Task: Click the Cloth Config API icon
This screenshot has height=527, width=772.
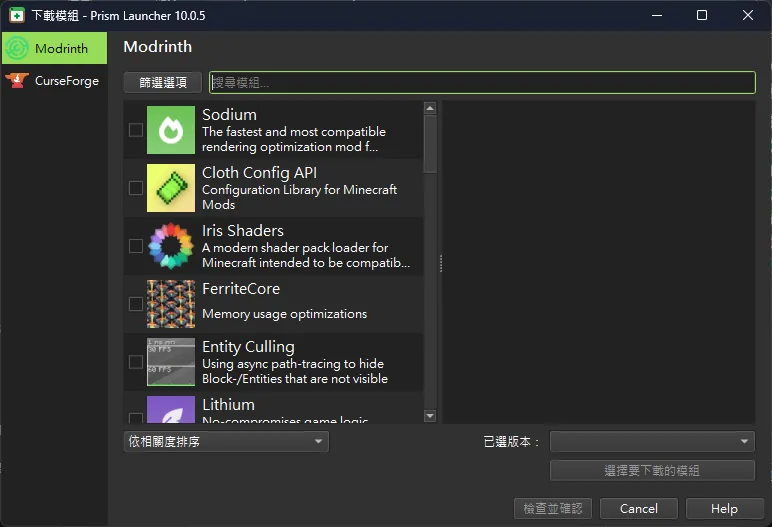Action: click(x=171, y=188)
